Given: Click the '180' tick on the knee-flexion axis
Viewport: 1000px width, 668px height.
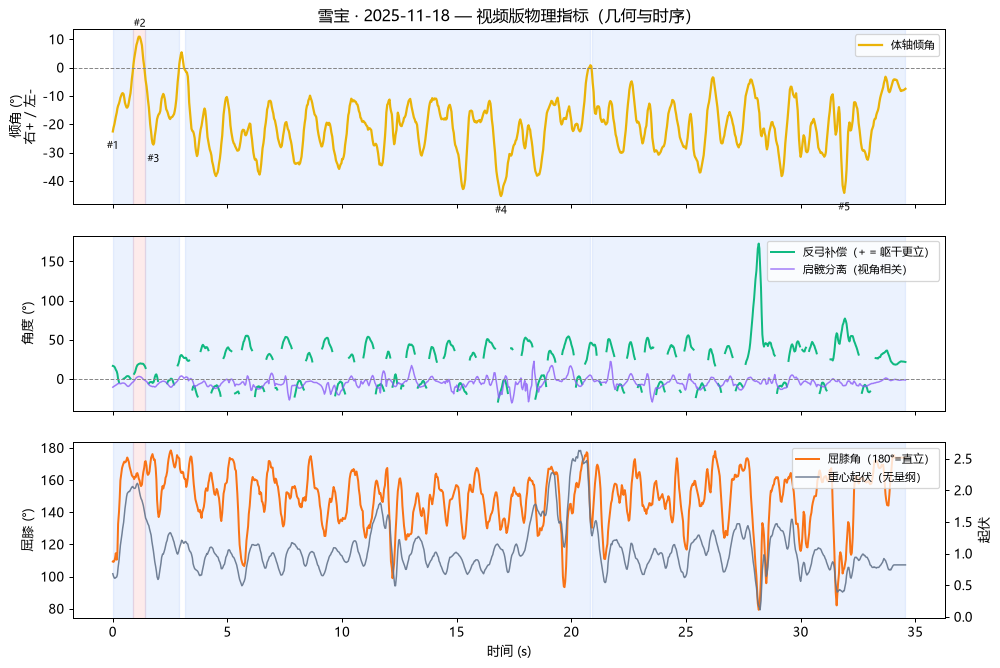Looking at the screenshot, I should point(53,449).
